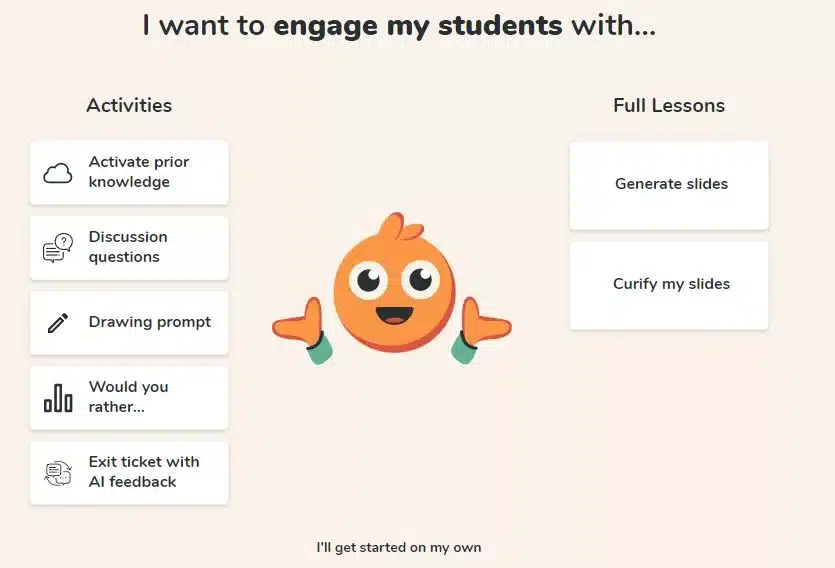Open the Drawing prompt activity
The image size is (835, 568).
click(129, 323)
